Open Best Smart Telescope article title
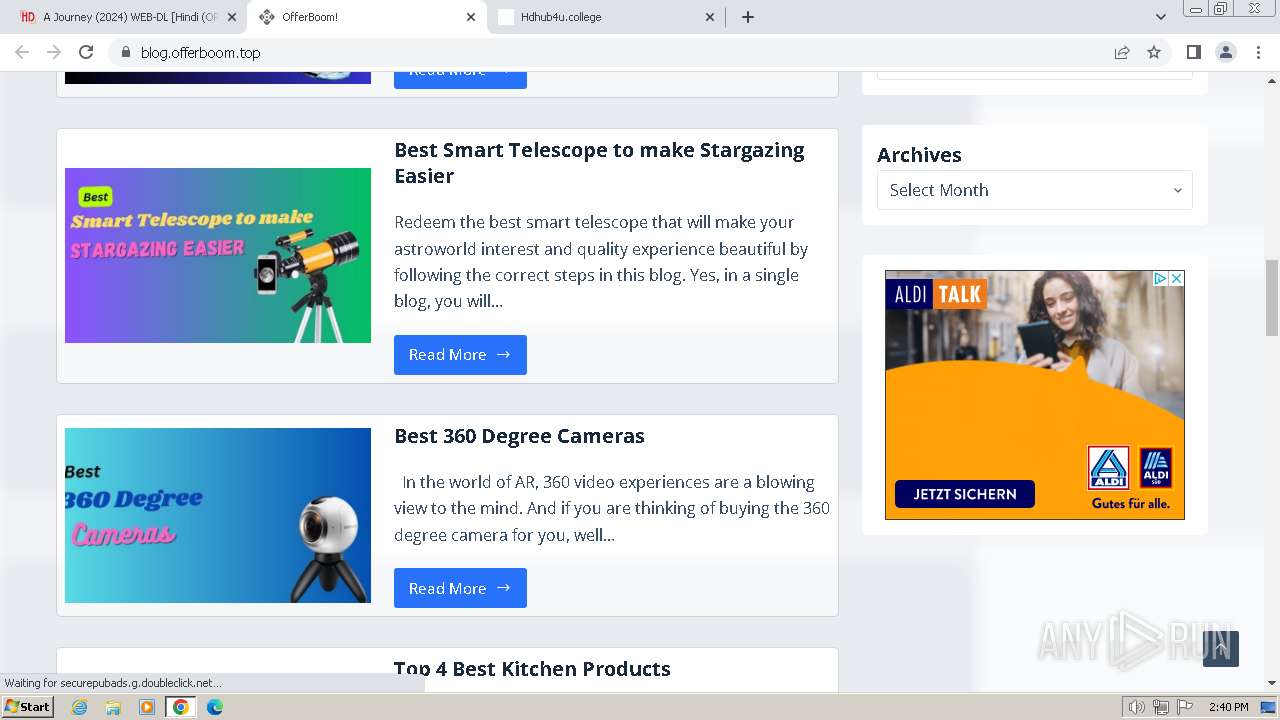 [599, 163]
